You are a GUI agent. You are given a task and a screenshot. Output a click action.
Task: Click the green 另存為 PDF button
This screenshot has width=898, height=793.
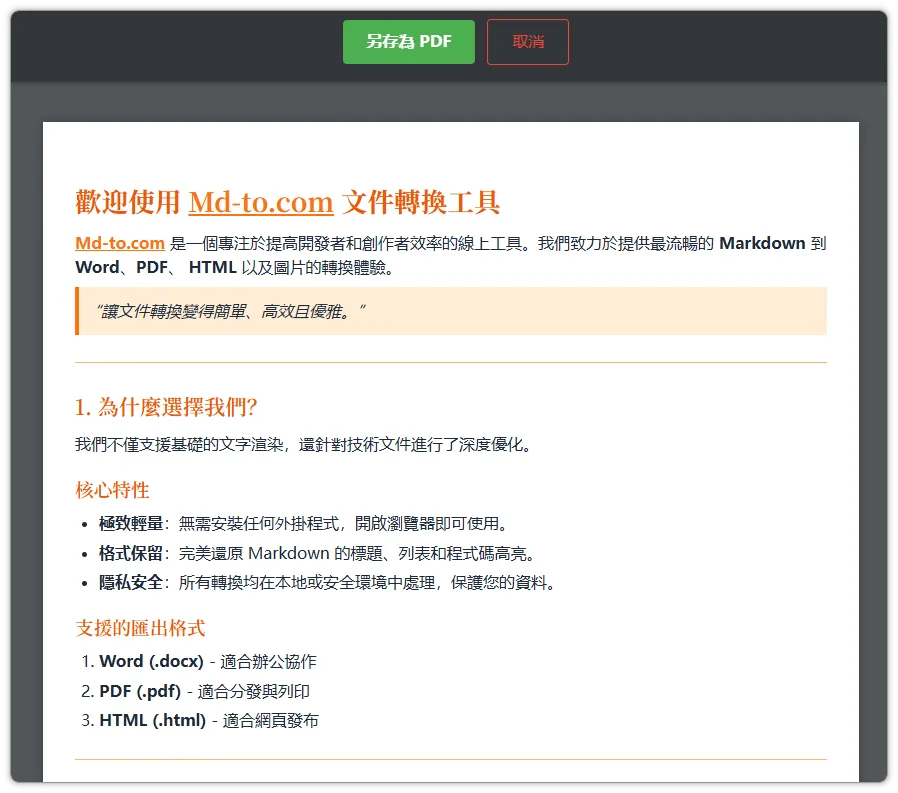click(x=408, y=41)
